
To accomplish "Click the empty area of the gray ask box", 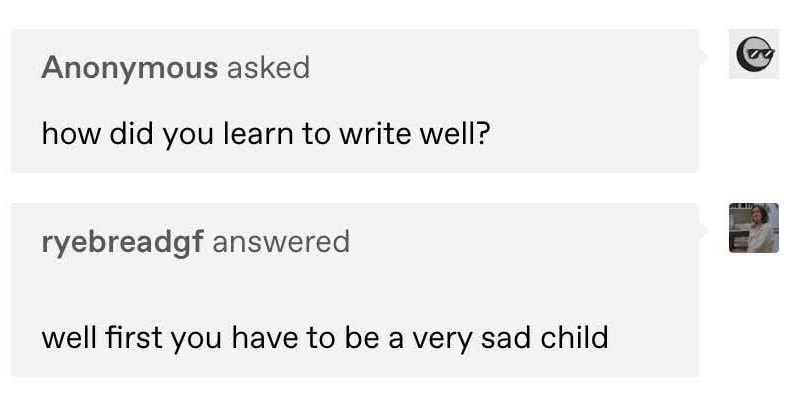I will click(593, 100).
